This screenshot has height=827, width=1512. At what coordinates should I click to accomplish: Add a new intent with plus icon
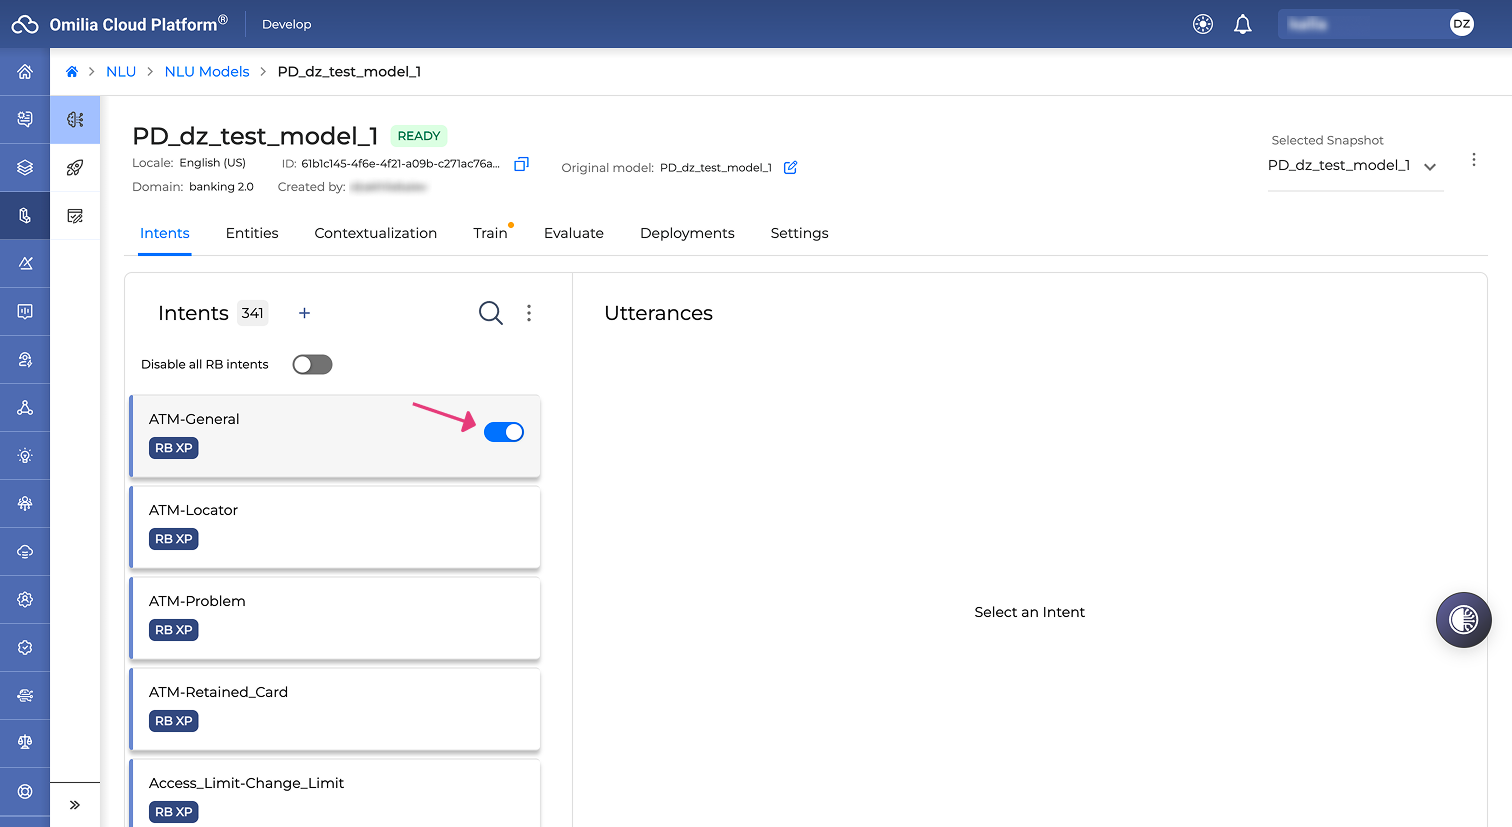pos(305,313)
